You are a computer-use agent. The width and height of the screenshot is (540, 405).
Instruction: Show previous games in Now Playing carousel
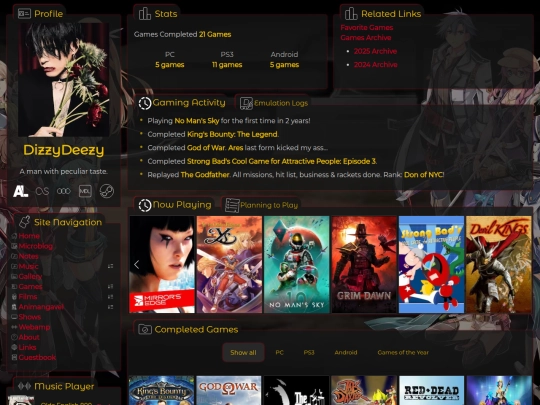pyautogui.click(x=137, y=264)
